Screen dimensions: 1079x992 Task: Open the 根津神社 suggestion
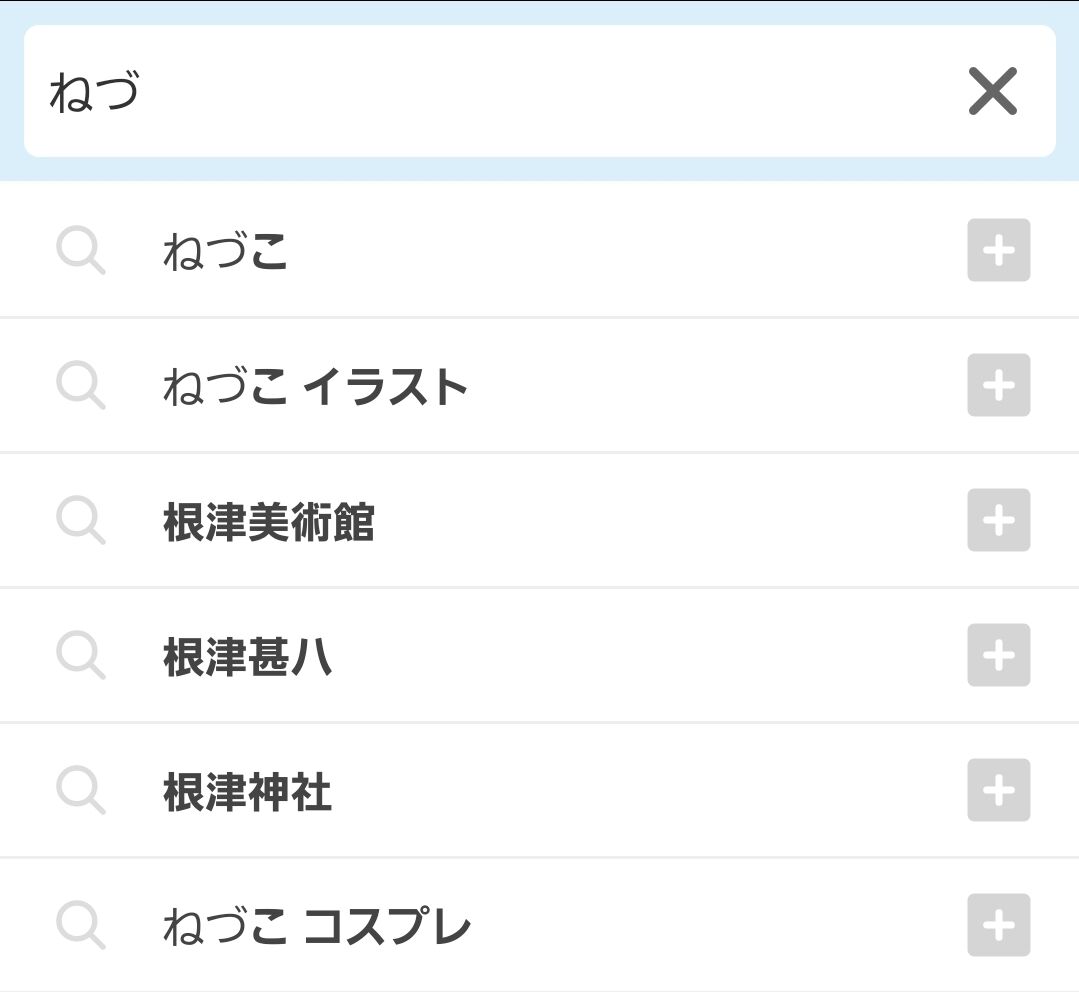click(x=540, y=790)
